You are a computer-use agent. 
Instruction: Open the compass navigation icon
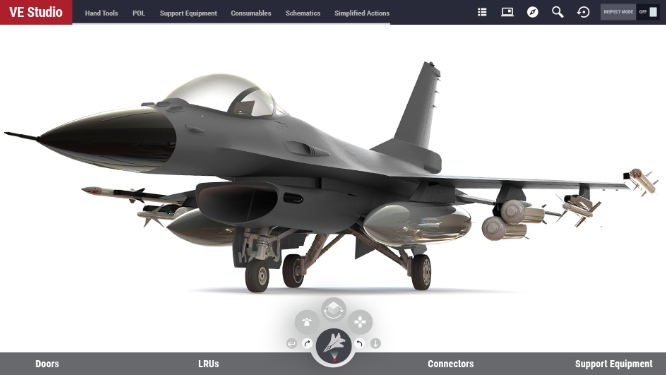click(532, 12)
